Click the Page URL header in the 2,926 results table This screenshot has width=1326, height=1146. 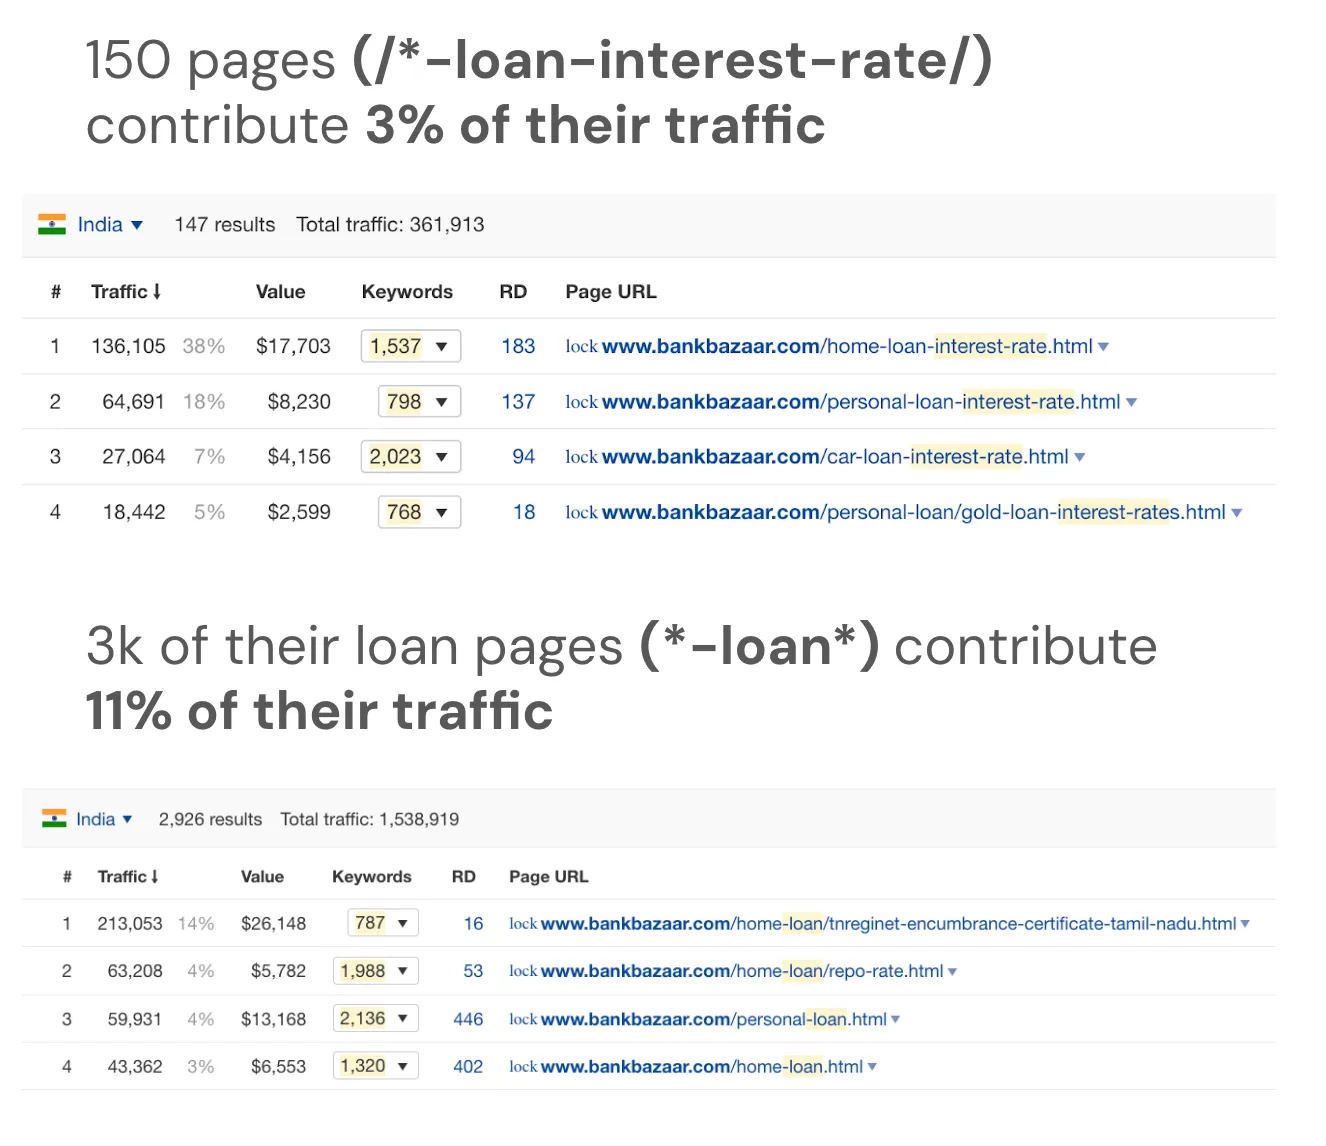pos(549,877)
